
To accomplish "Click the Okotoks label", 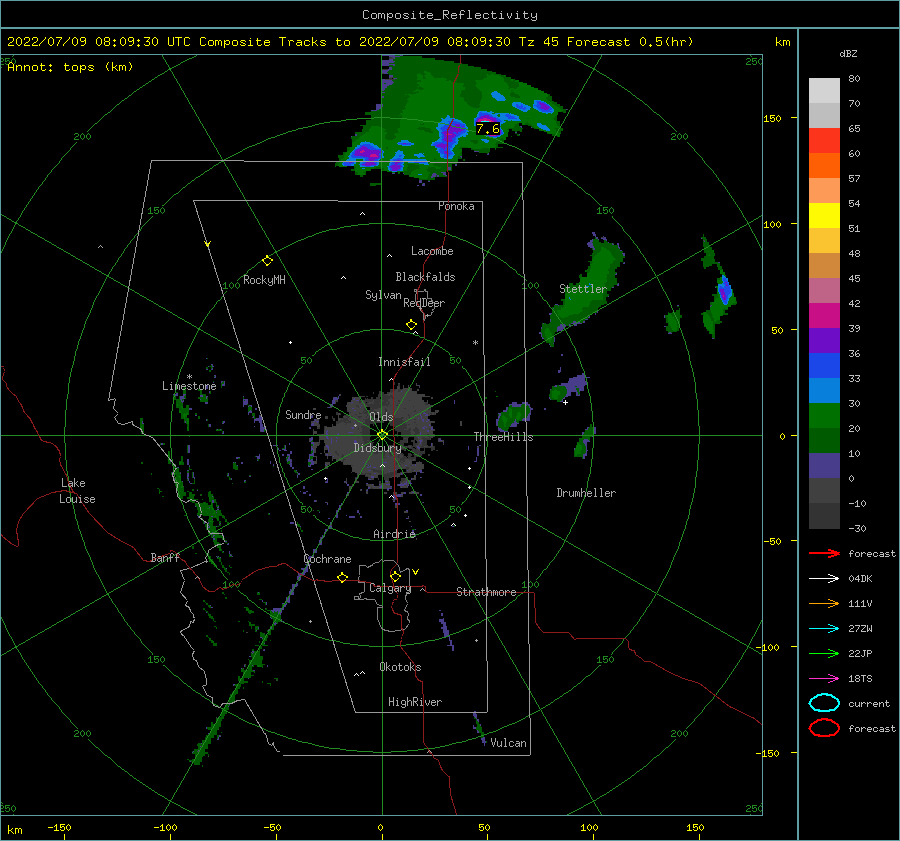I will click(x=400, y=667).
